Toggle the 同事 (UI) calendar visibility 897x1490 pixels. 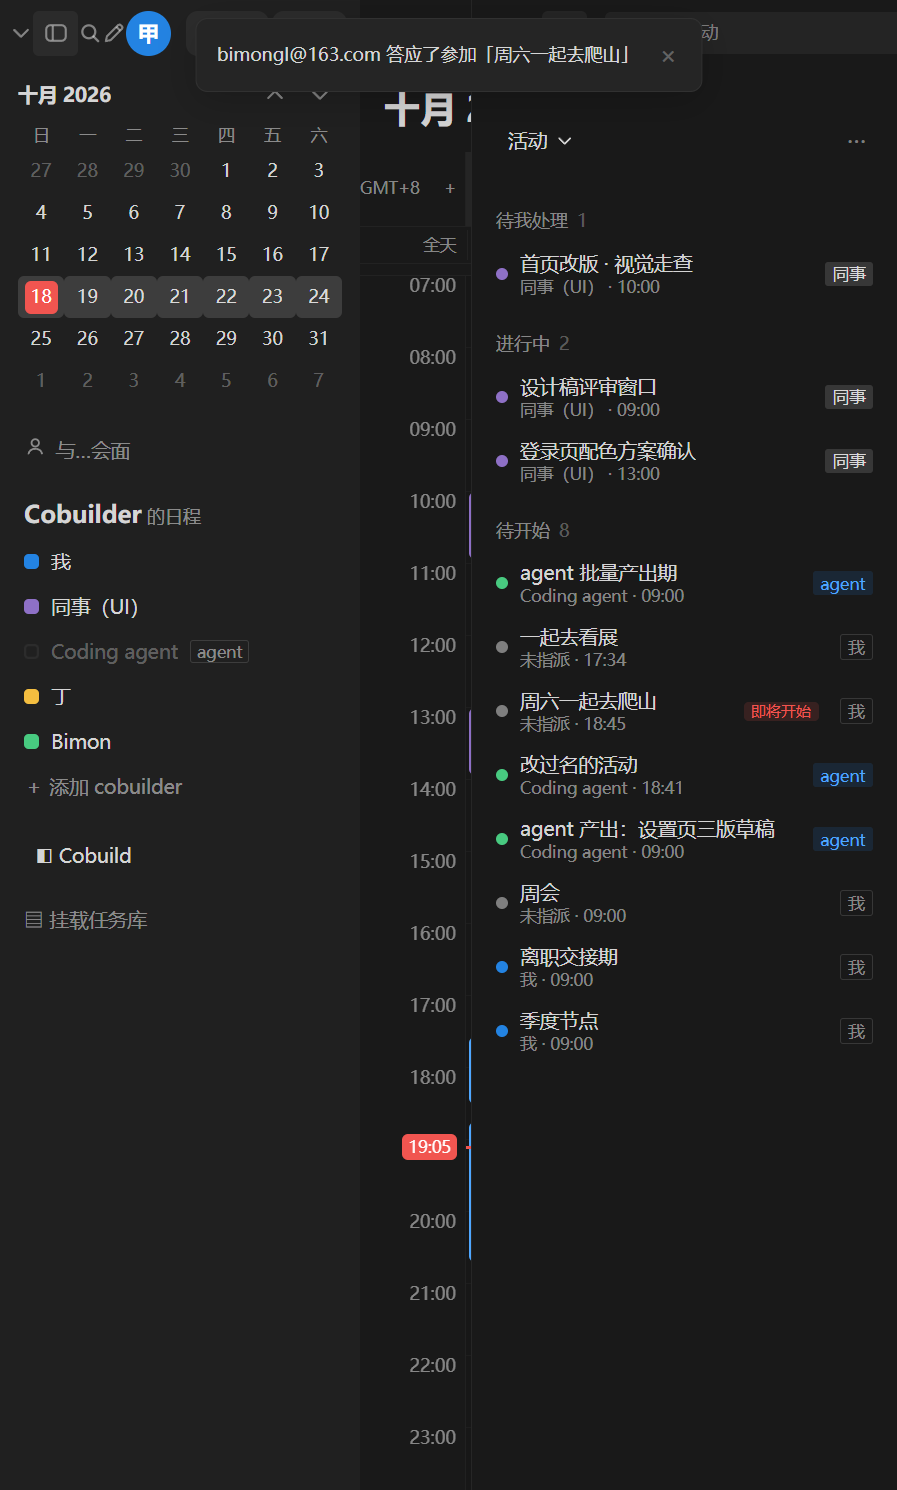pos(31,607)
